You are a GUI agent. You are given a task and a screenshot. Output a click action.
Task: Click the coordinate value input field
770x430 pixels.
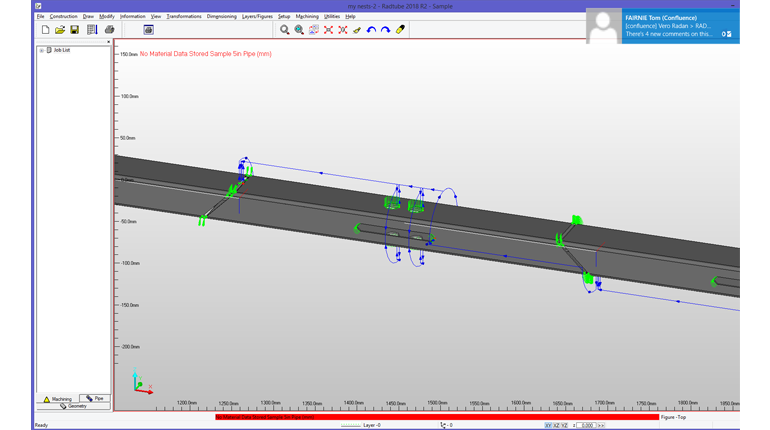coord(587,425)
